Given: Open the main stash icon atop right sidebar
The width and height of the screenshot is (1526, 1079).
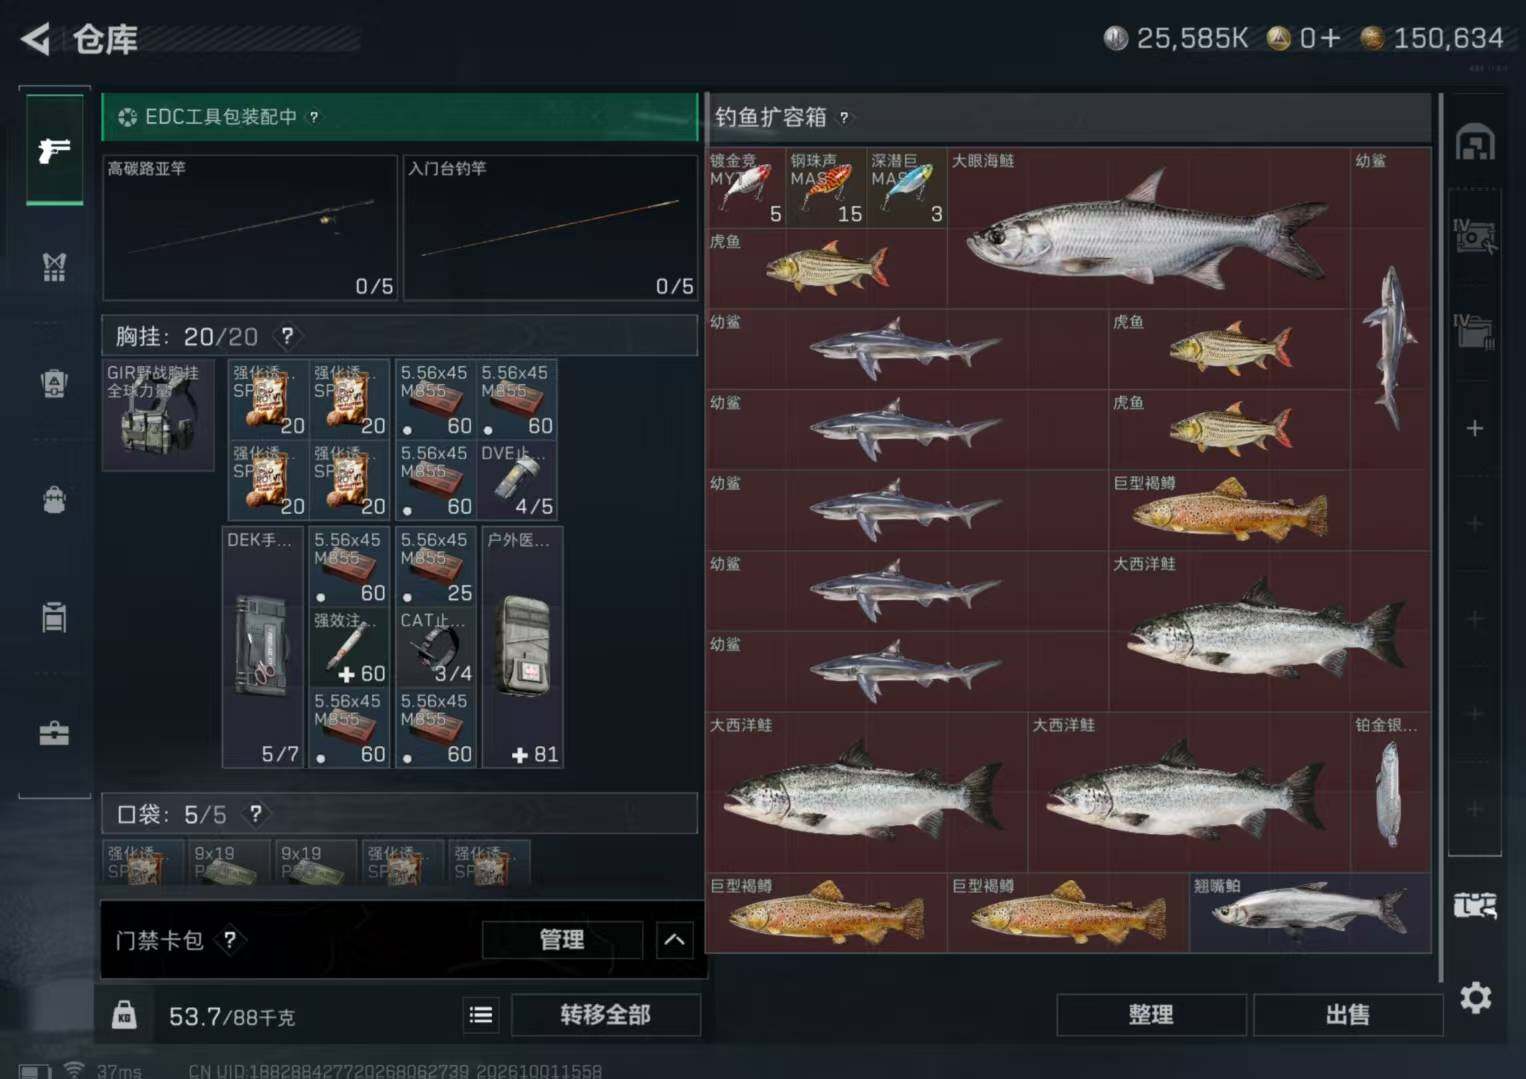Looking at the screenshot, I should pyautogui.click(x=1475, y=143).
